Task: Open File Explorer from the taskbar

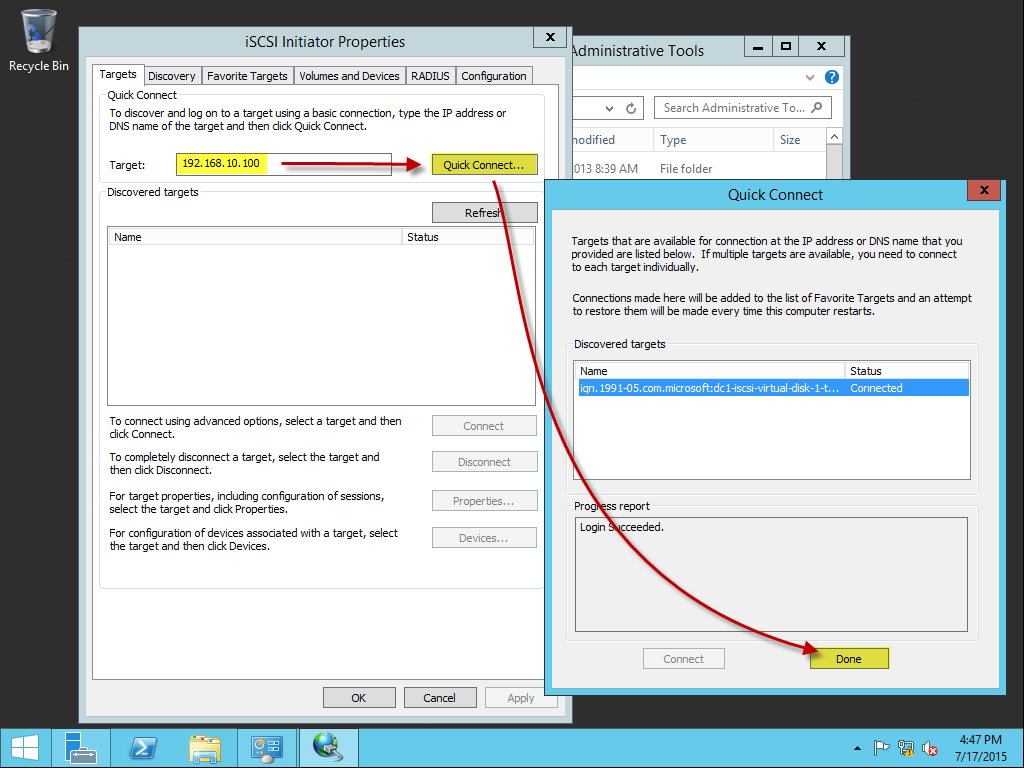Action: 204,748
